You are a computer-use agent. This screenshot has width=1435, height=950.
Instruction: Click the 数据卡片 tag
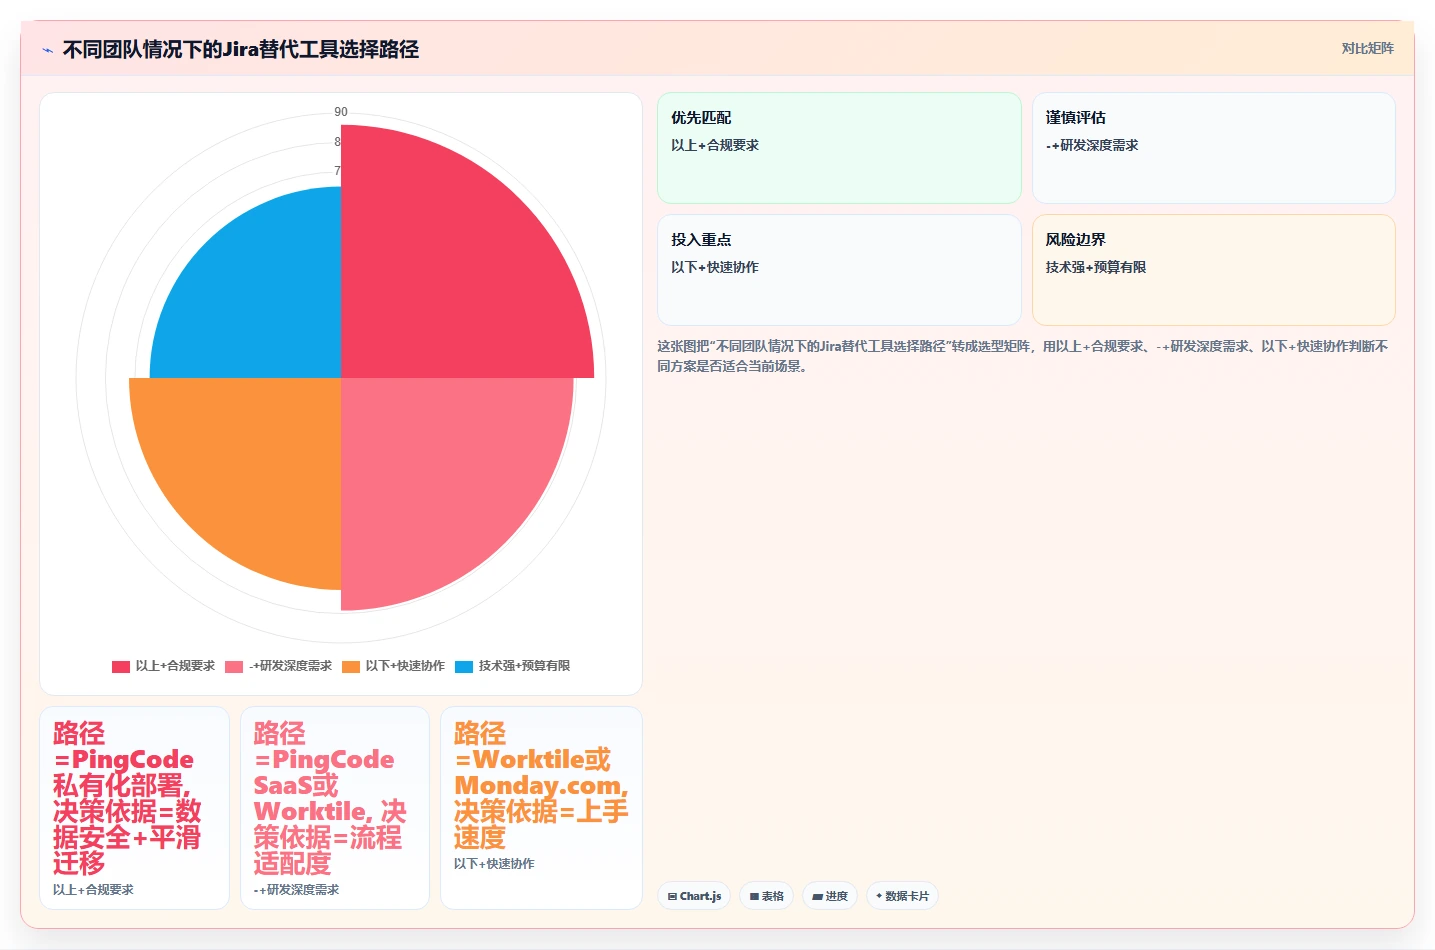pyautogui.click(x=902, y=896)
